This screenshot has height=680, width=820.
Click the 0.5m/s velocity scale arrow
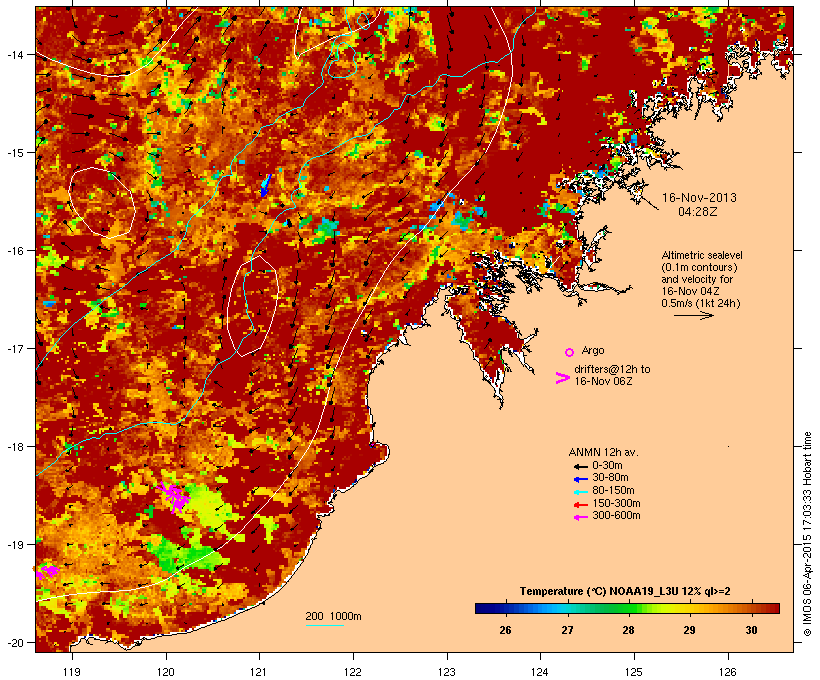[x=693, y=315]
